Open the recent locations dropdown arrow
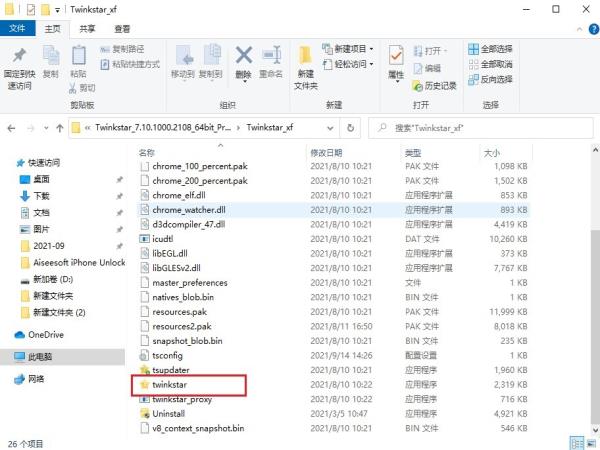 point(46,128)
